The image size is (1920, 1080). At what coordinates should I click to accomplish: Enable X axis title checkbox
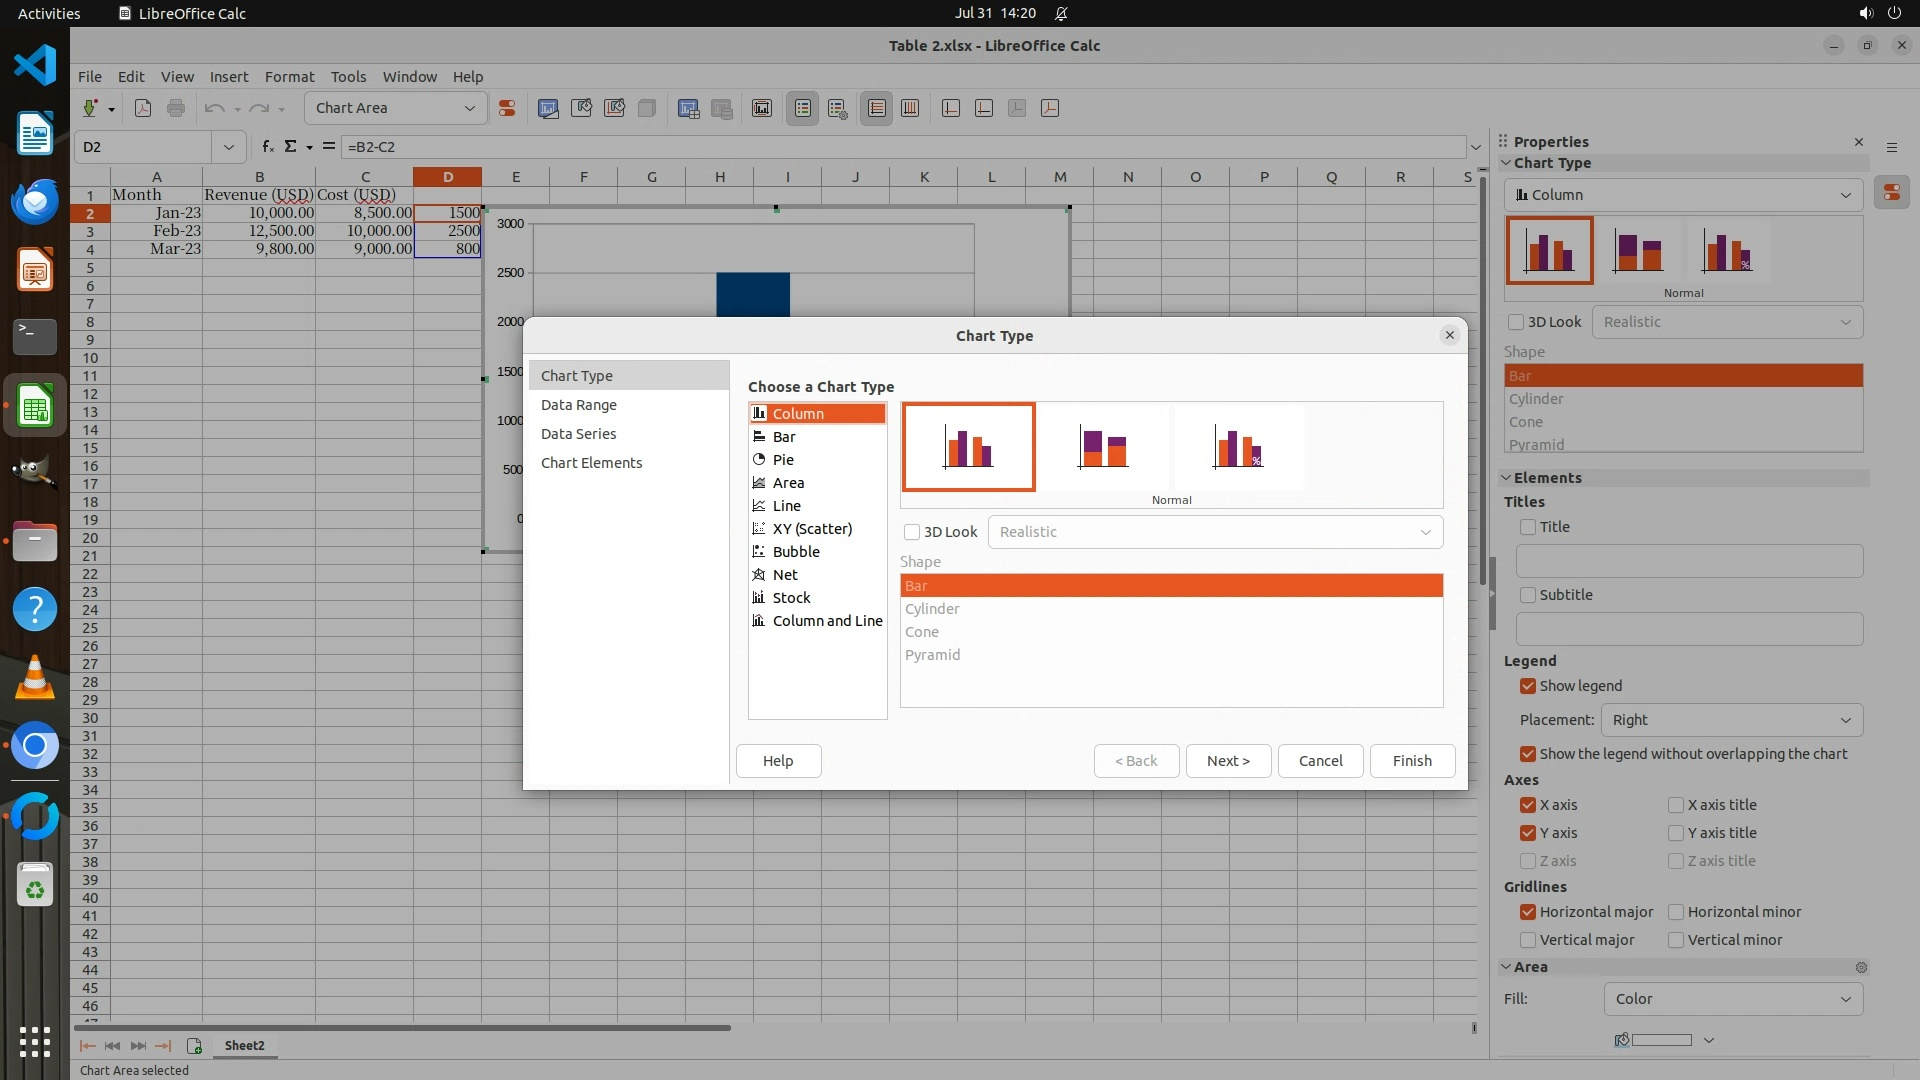(x=1676, y=805)
